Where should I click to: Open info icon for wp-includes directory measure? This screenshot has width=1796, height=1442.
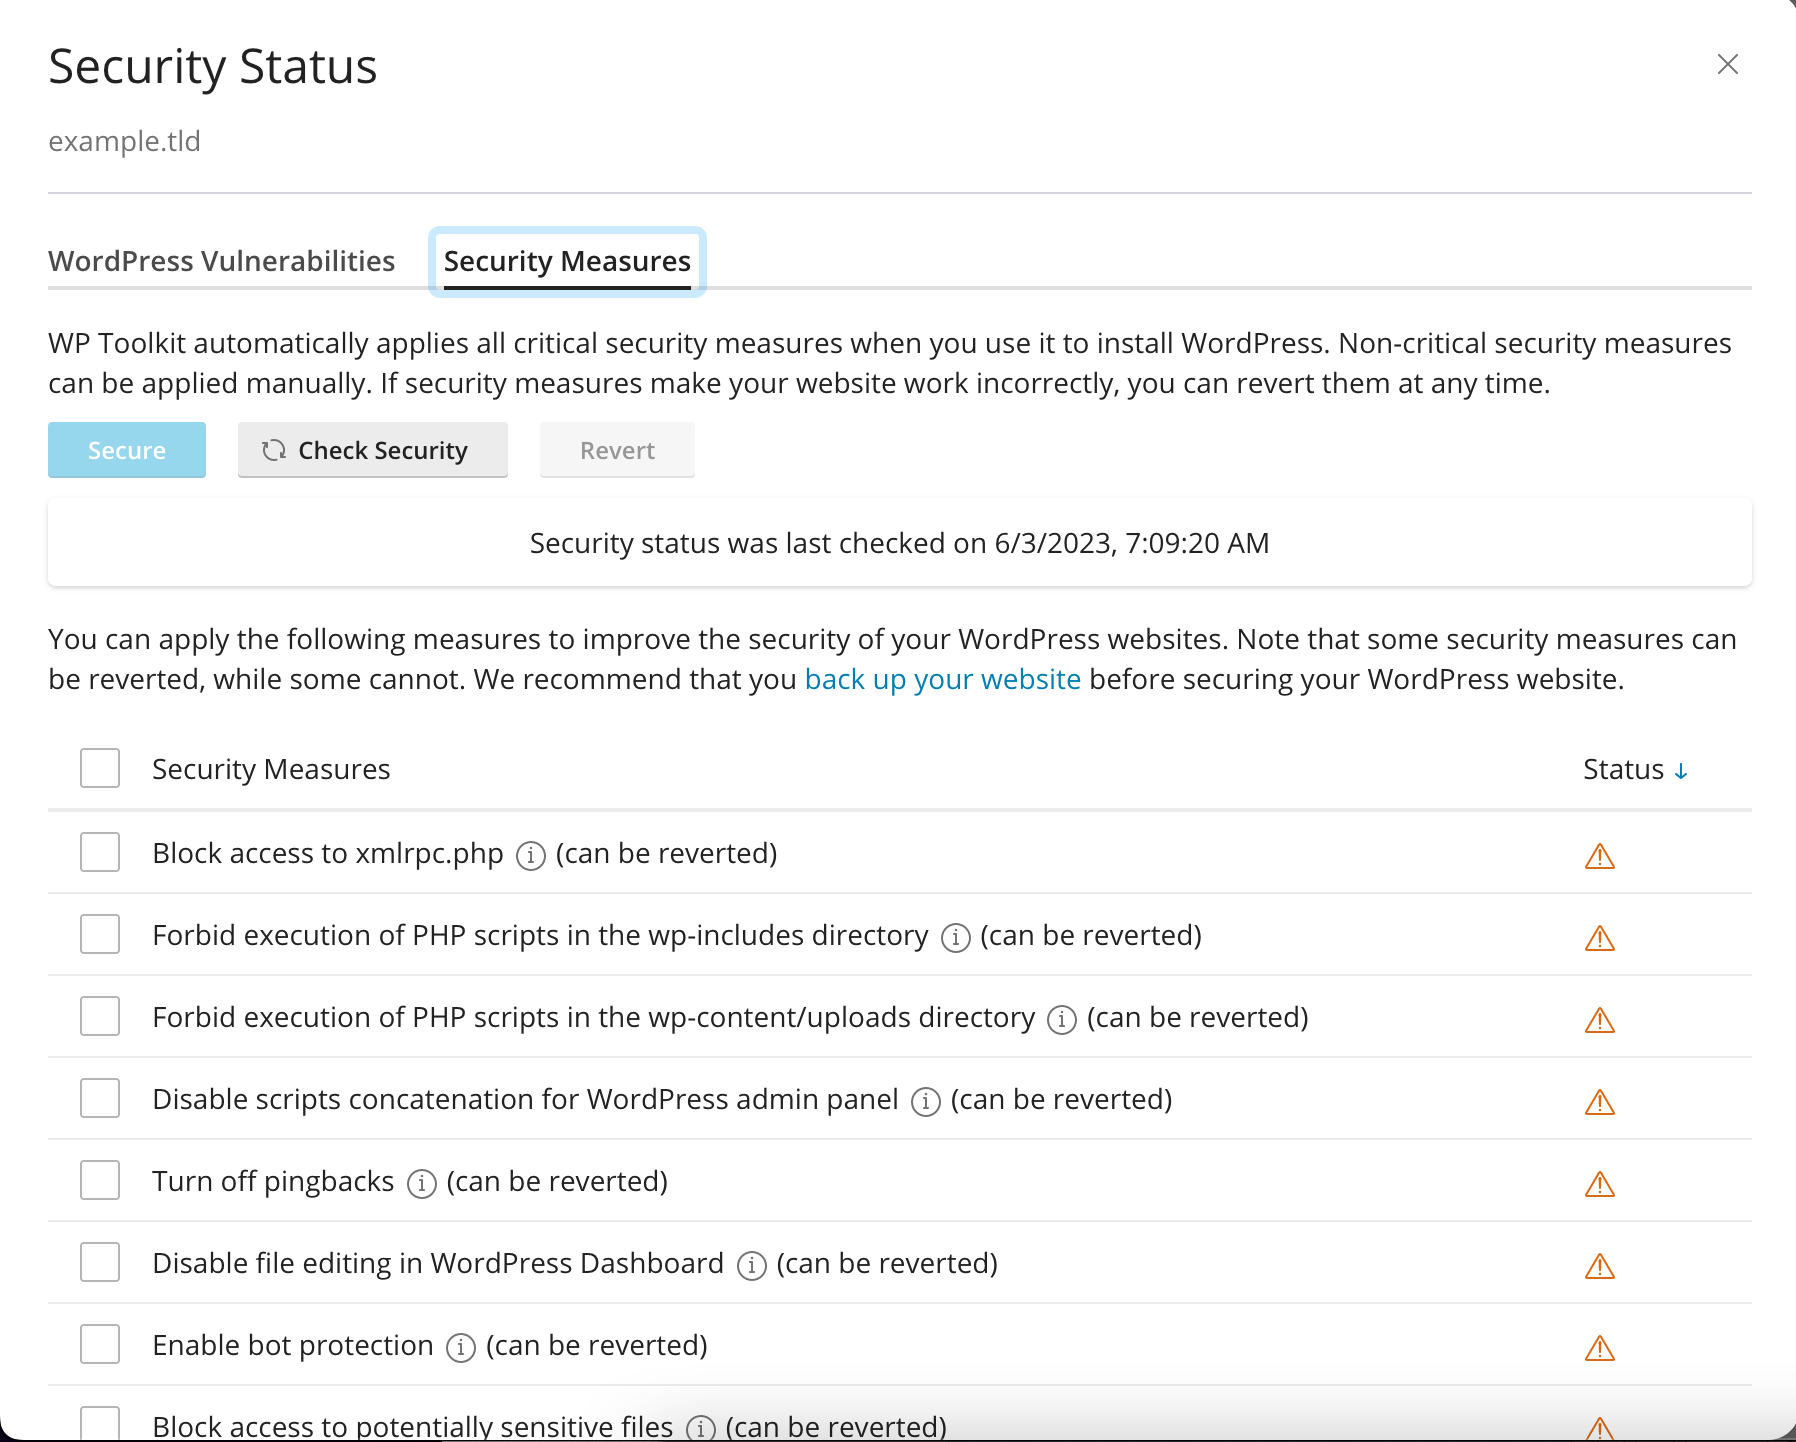955,938
